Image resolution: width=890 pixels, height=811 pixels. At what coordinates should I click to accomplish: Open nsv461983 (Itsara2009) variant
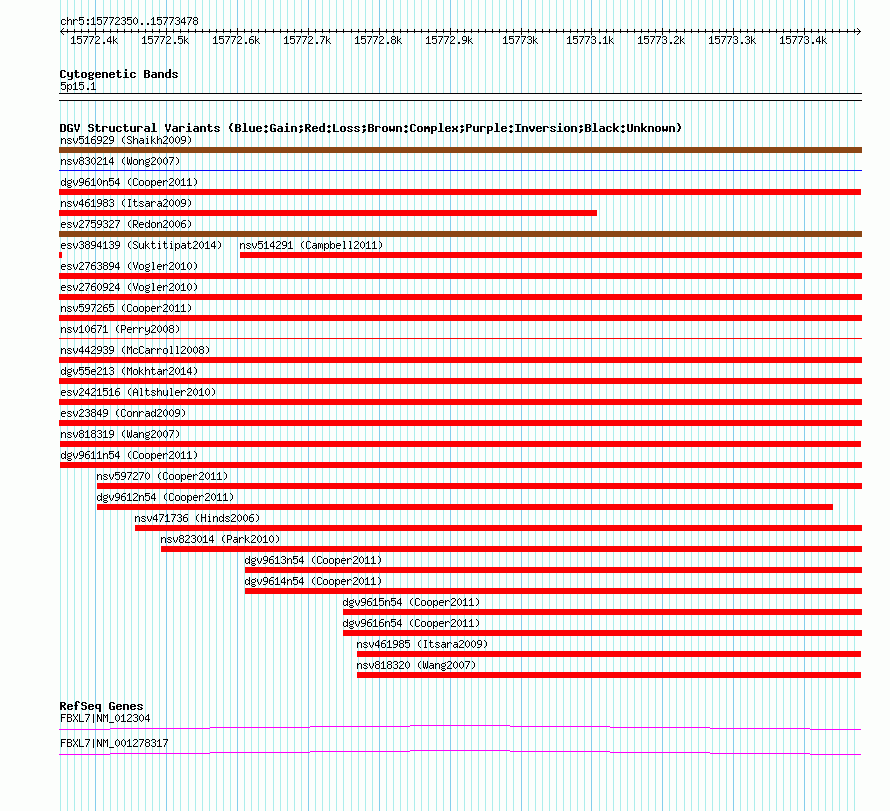click(126, 203)
